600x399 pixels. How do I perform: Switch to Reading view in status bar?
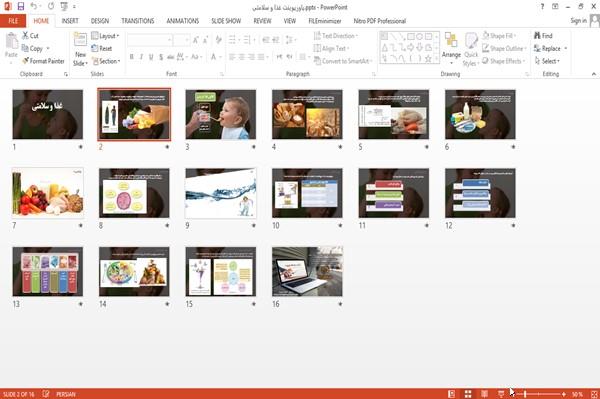pos(484,394)
